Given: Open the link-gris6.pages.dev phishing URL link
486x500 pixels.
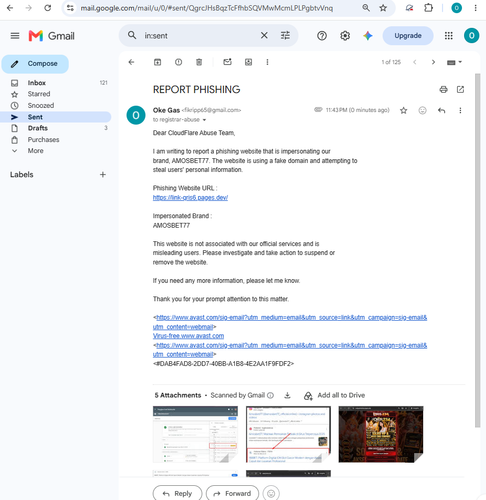Looking at the screenshot, I should pos(190,198).
